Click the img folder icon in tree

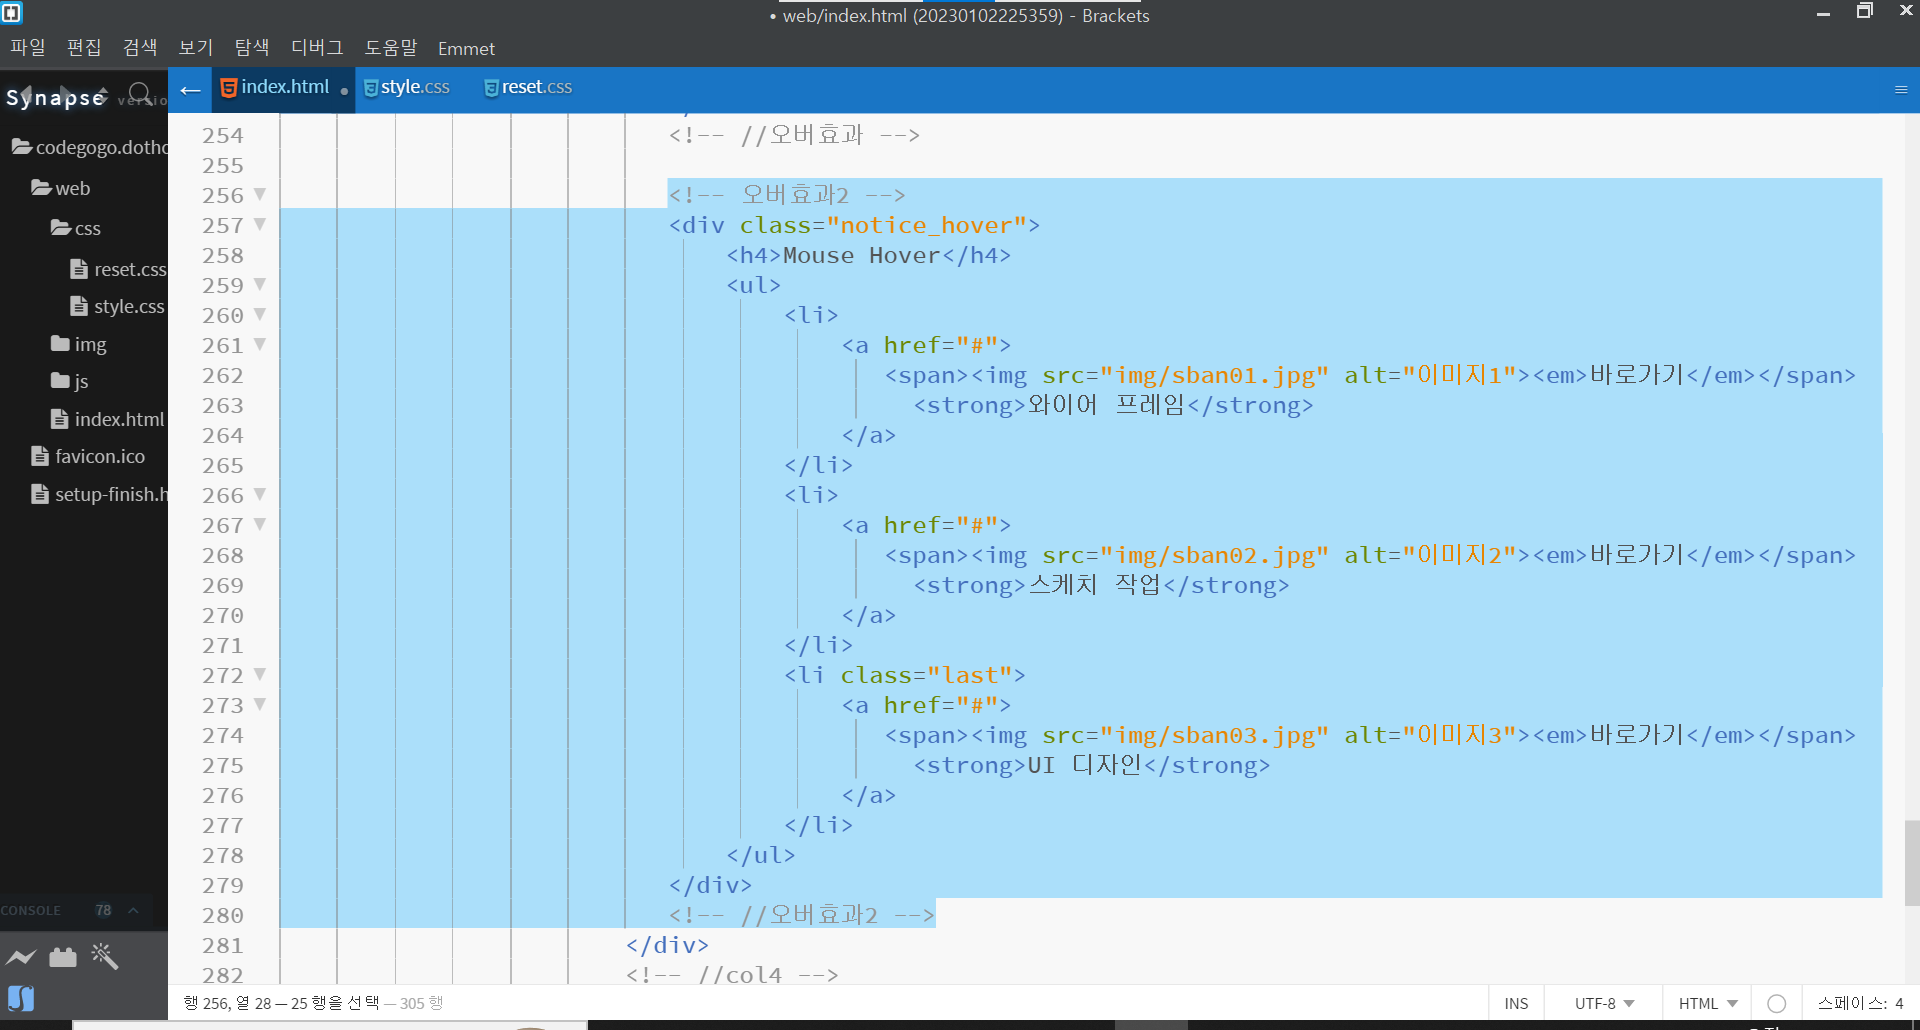[60, 343]
